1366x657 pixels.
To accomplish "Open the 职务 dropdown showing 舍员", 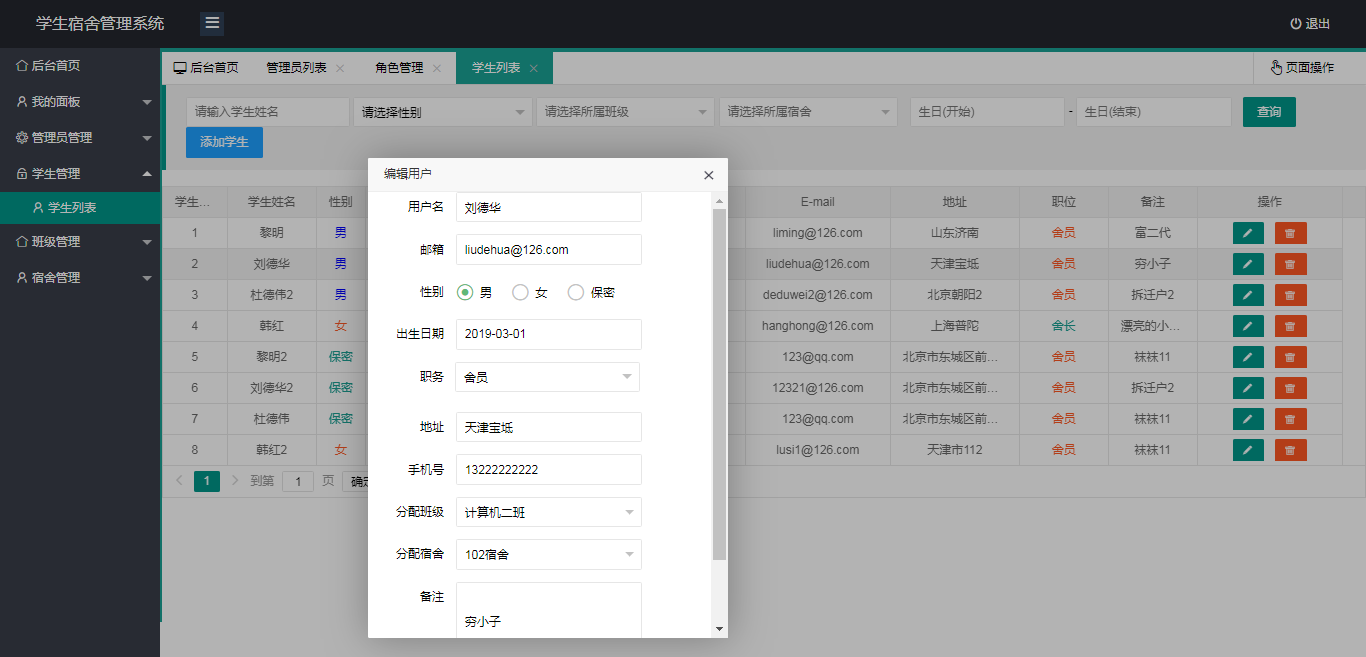I will (x=548, y=377).
